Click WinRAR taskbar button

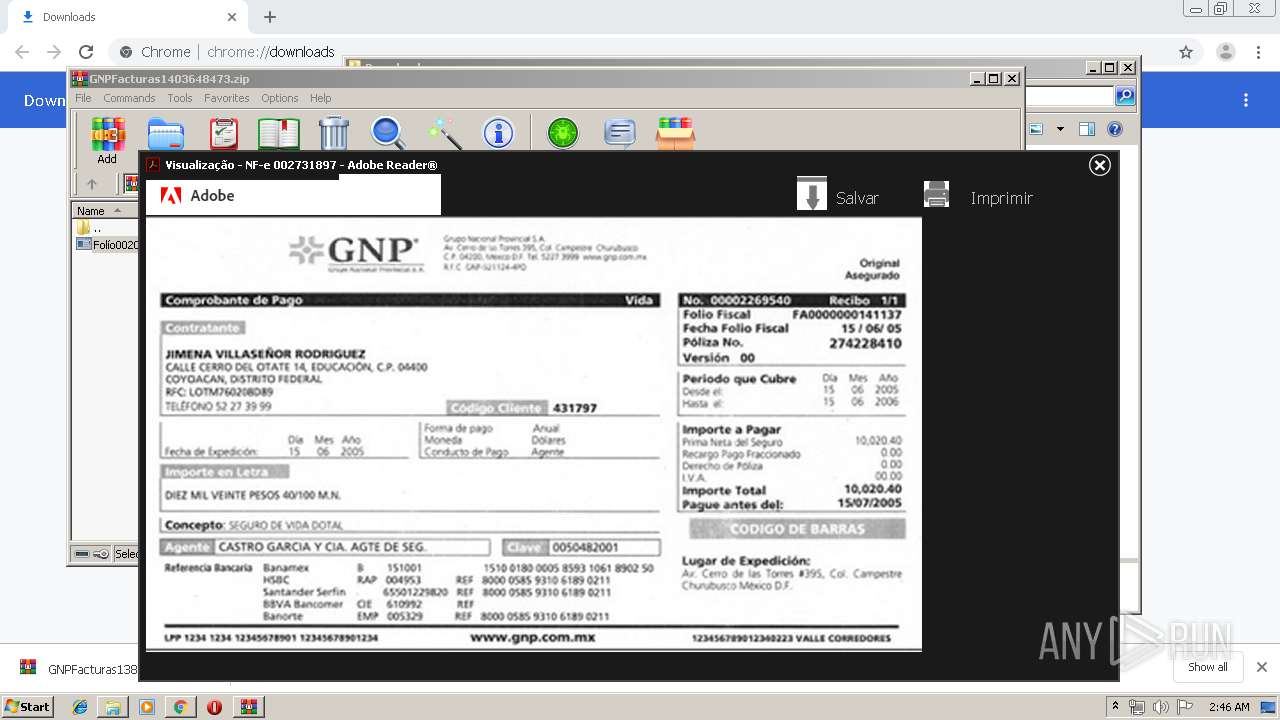(248, 707)
